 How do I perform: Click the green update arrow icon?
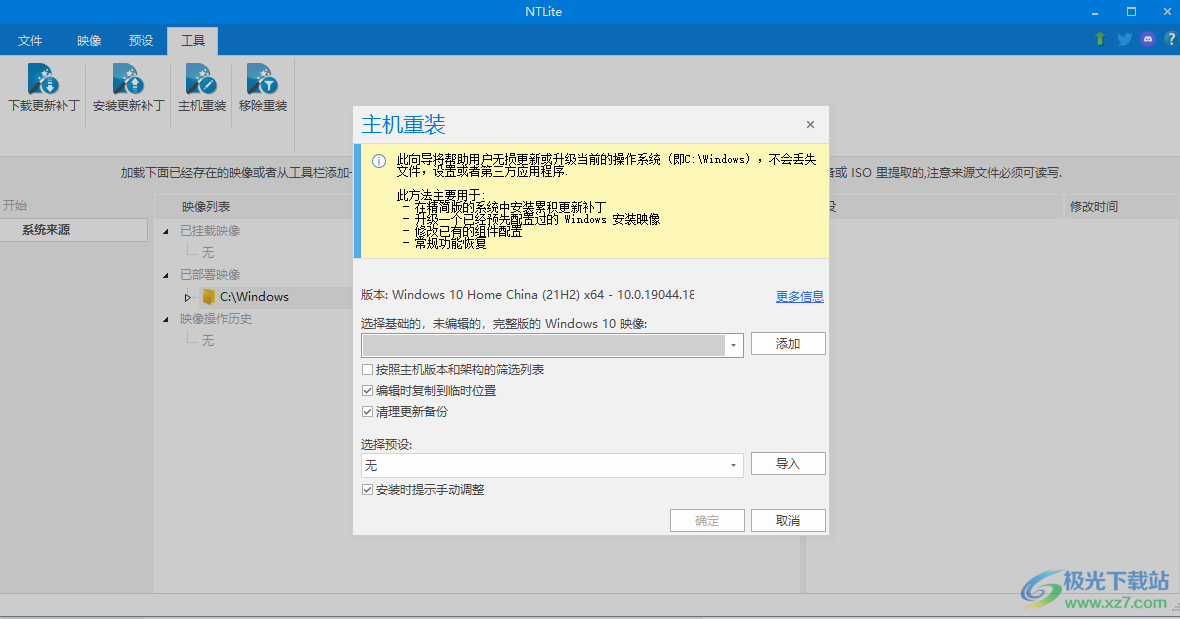click(1099, 39)
